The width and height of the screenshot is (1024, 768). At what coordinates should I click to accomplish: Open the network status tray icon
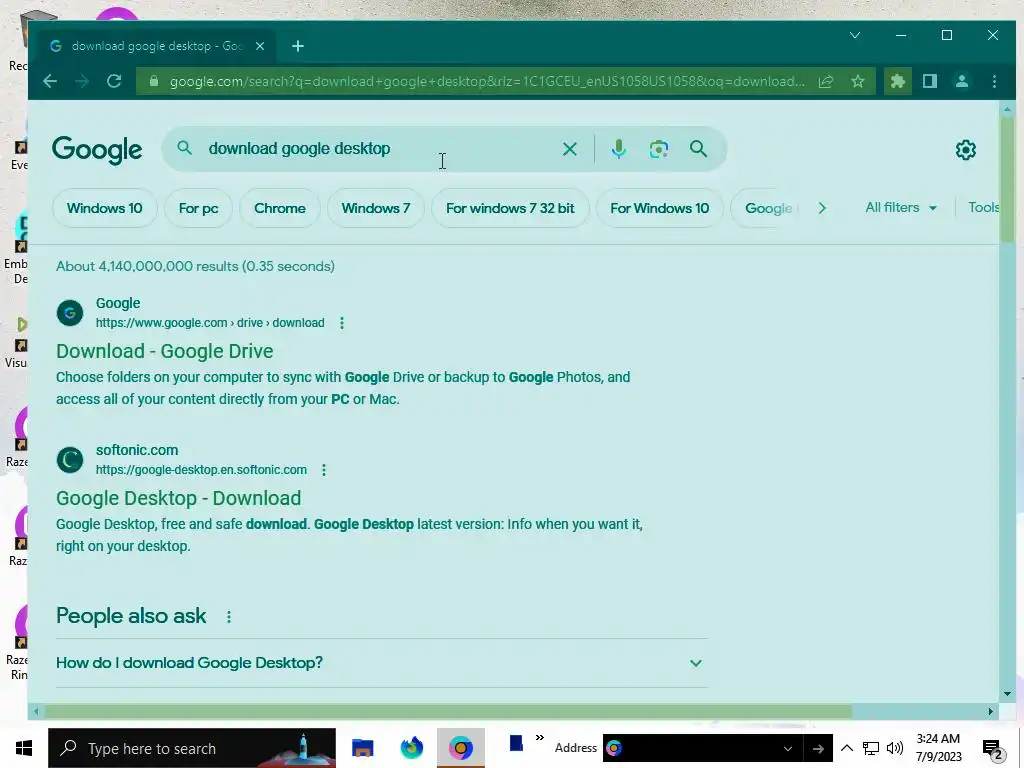point(871,748)
